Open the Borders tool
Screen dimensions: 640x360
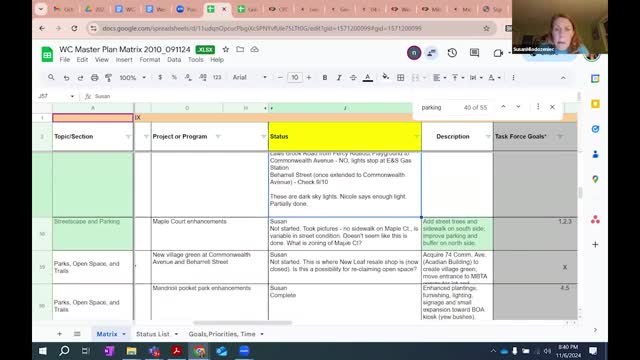400,78
